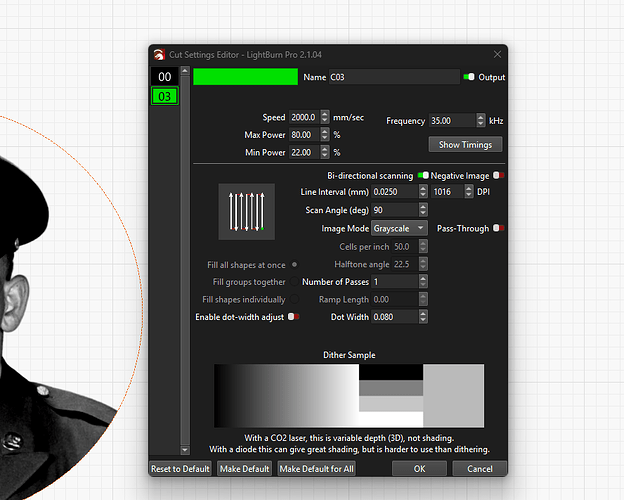Click the Halftone angle field

coord(405,264)
